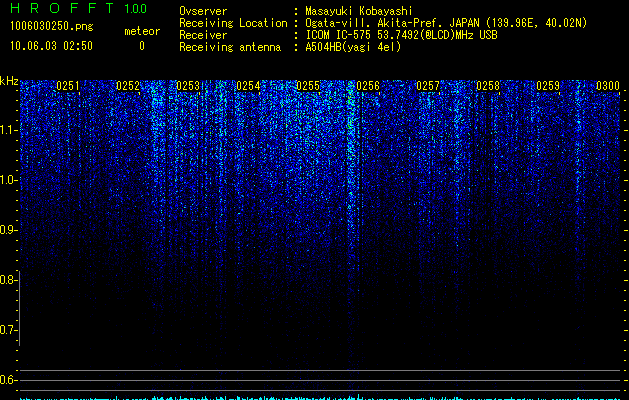
Task: Click the 0.7 kHz axis label
Action: coord(6,330)
